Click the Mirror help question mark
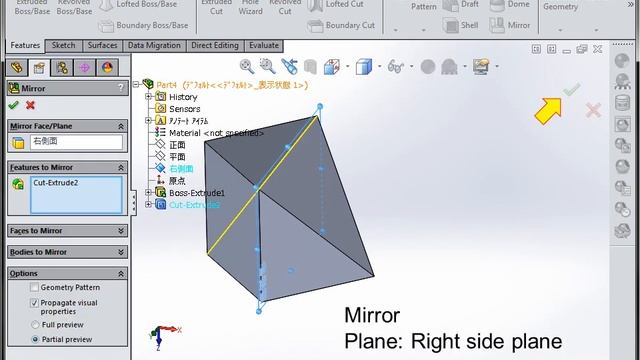The width and height of the screenshot is (640, 360). [x=121, y=88]
